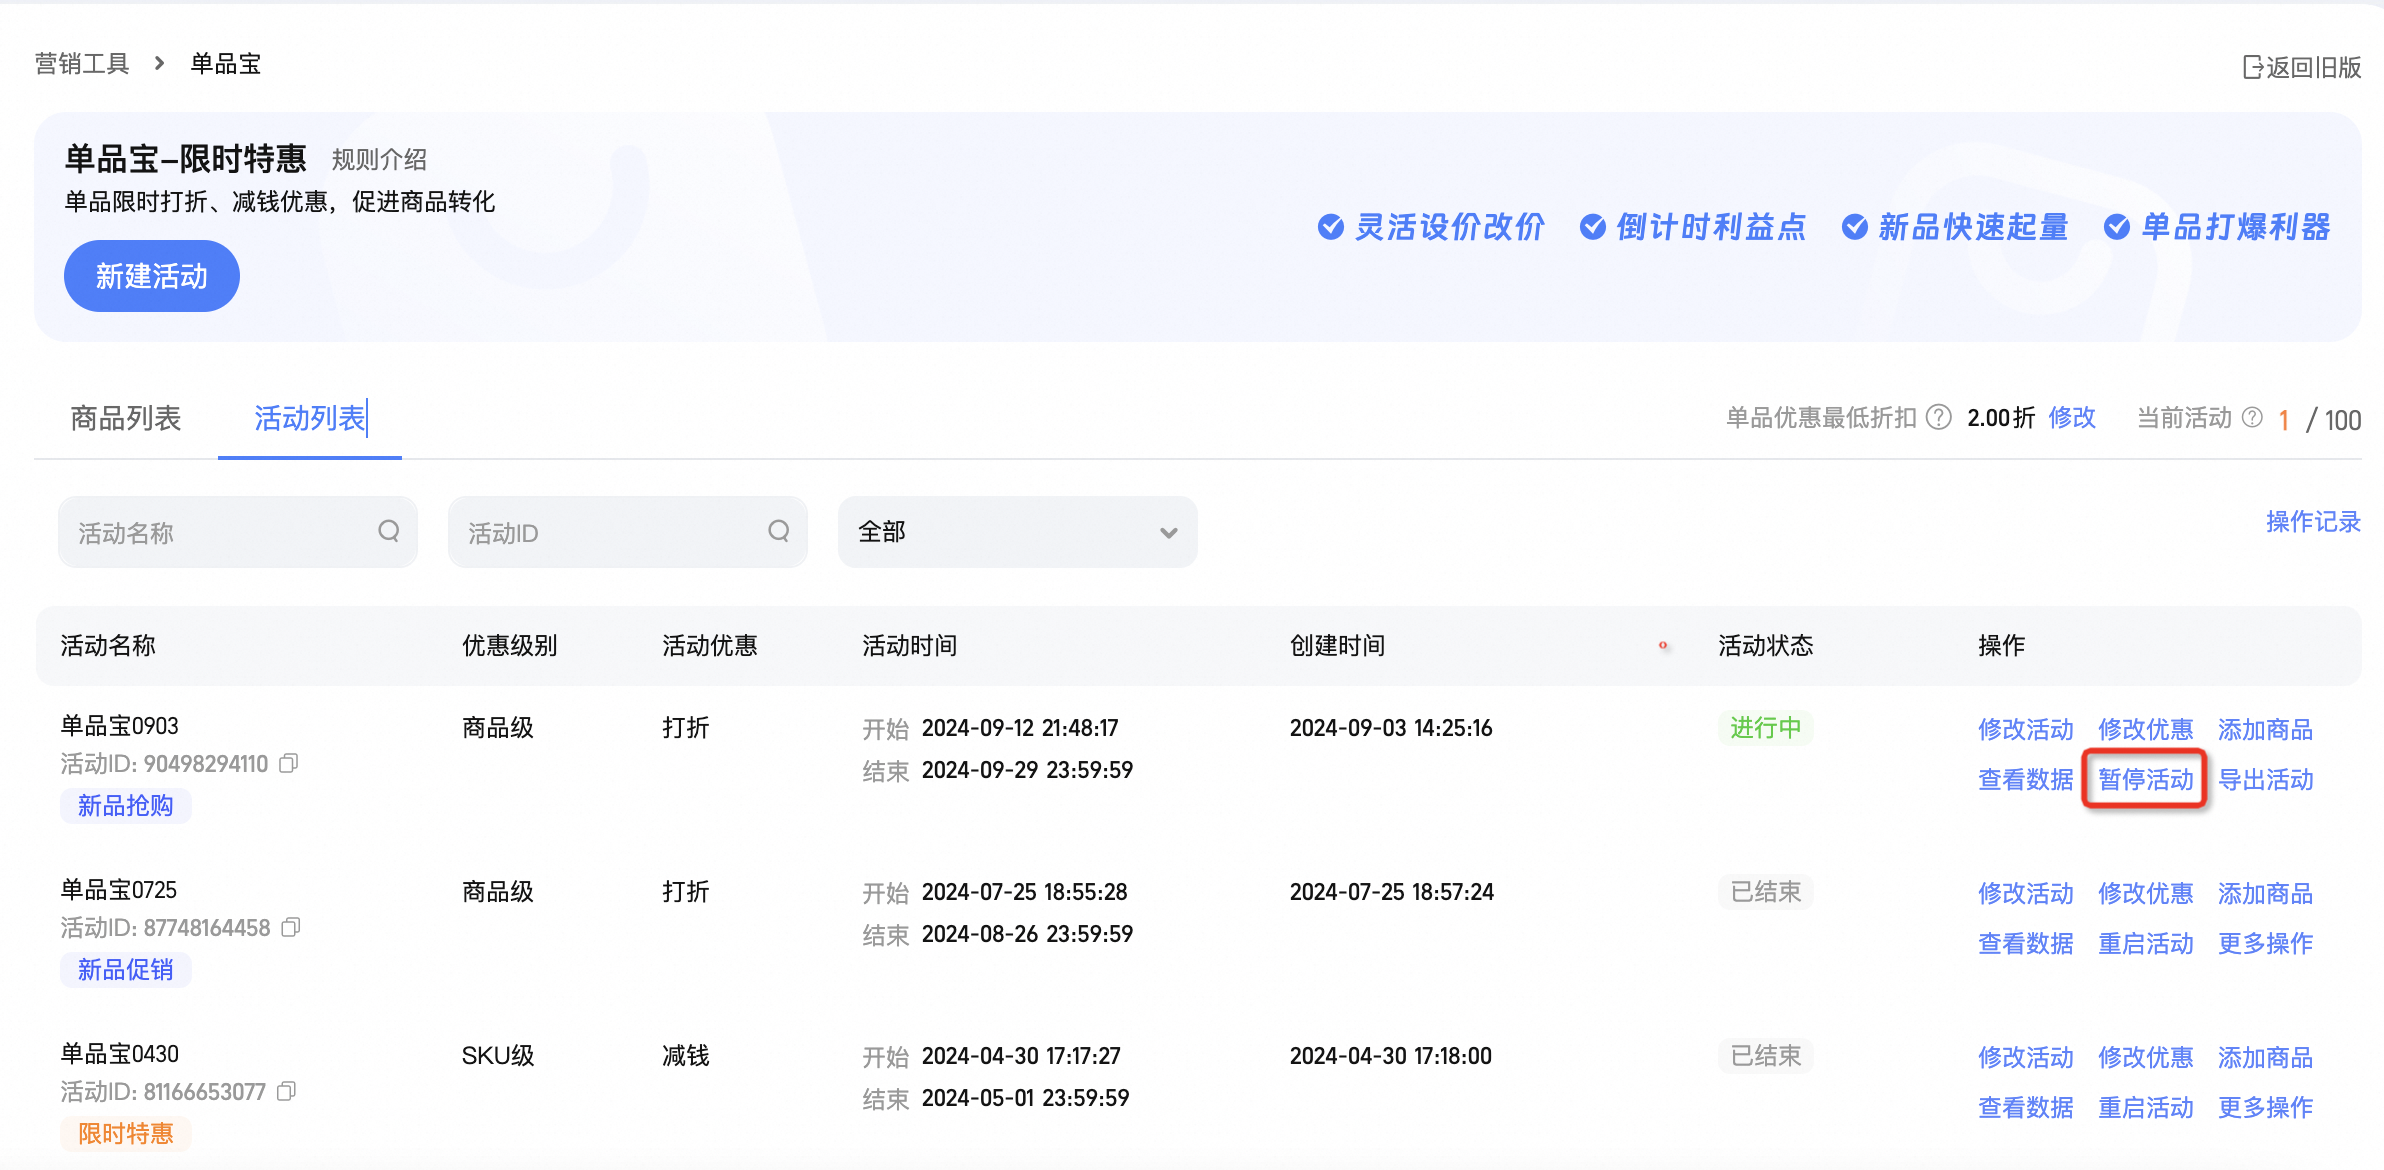Click 重启活动 for 单品宝0725

click(x=2146, y=943)
